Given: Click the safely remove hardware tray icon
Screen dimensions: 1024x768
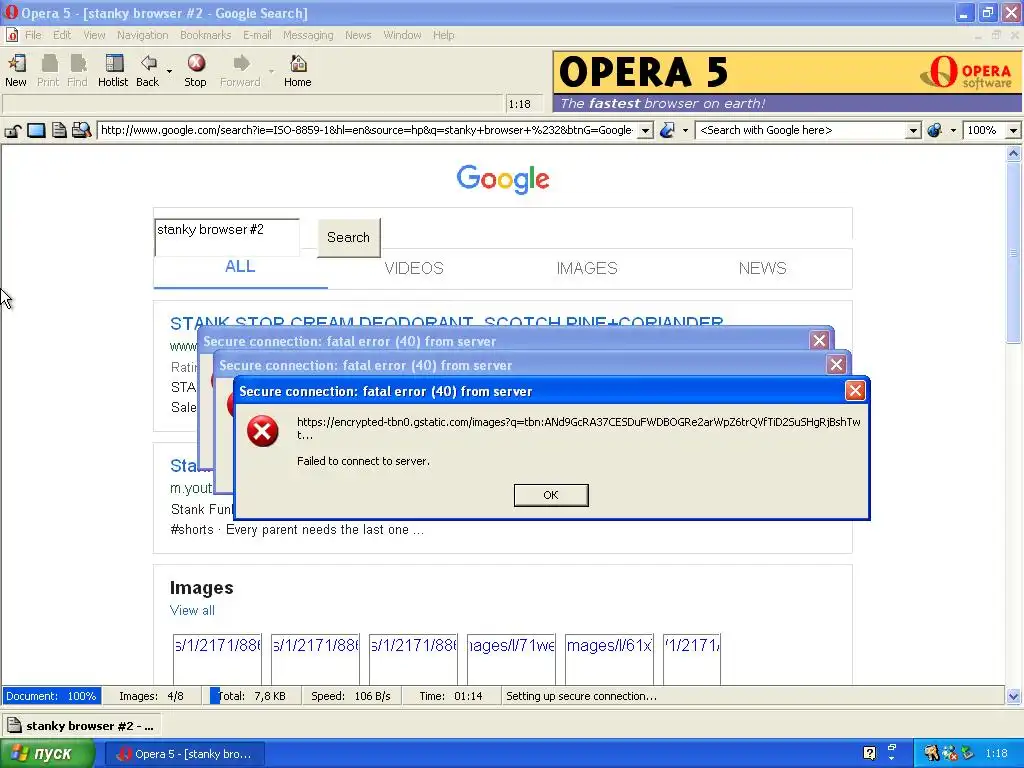Looking at the screenshot, I should click(968, 753).
